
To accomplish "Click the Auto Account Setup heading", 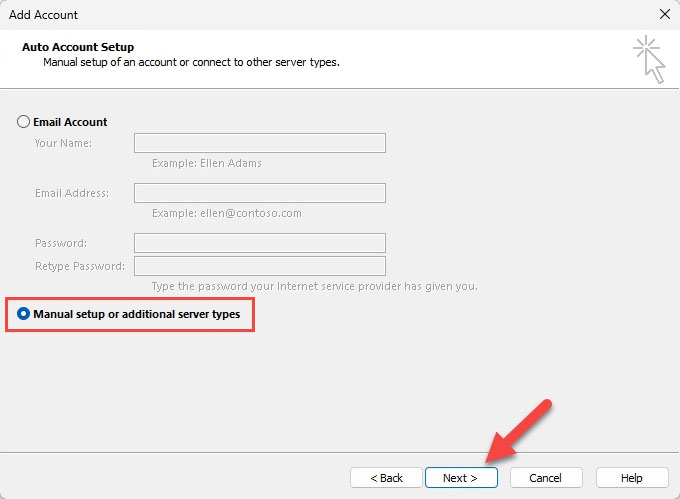I will [x=78, y=47].
